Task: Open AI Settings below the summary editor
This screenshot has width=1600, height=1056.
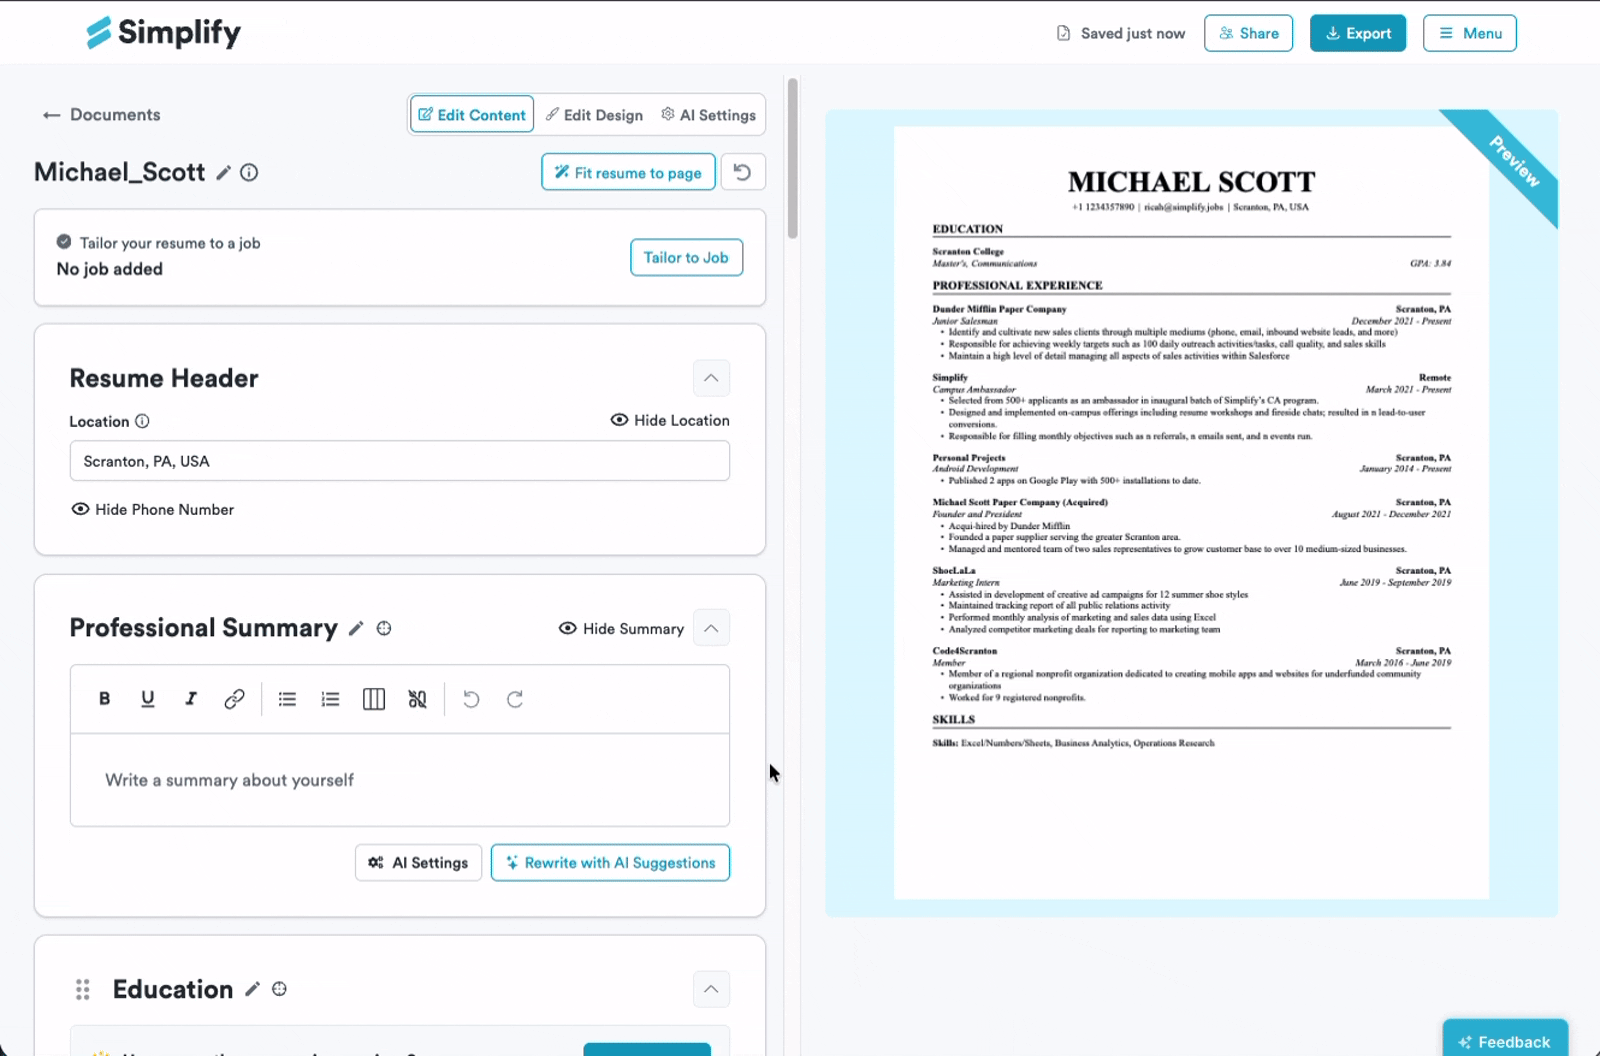Action: tap(418, 862)
